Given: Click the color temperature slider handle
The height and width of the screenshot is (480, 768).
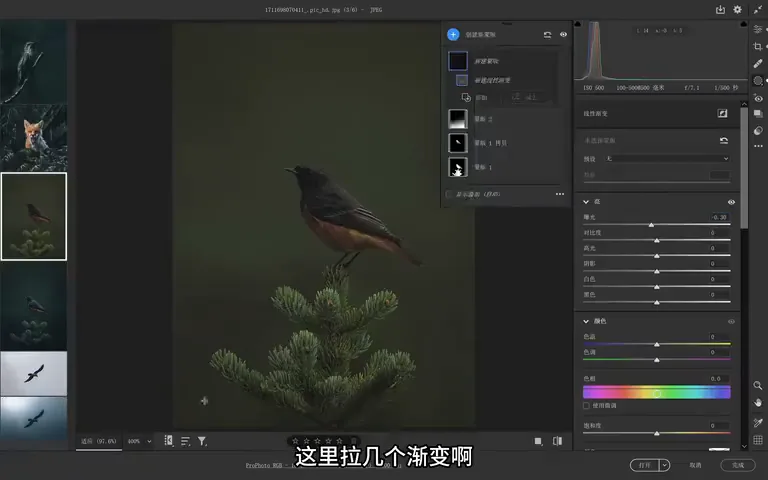Looking at the screenshot, I should point(657,344).
